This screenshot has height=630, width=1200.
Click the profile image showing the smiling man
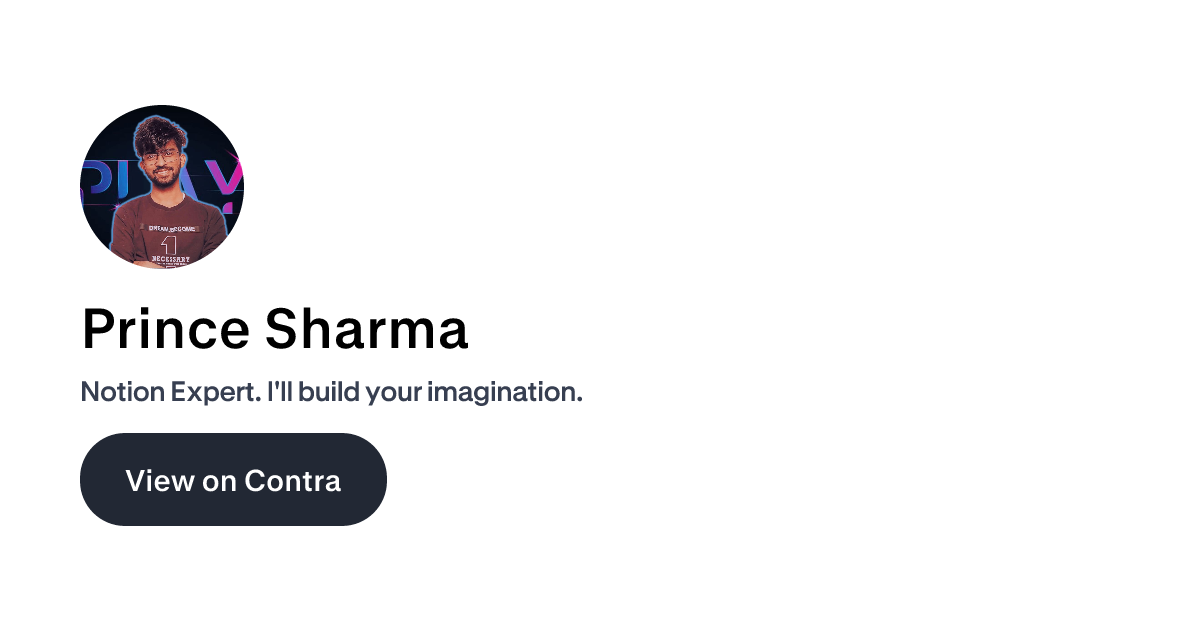pyautogui.click(x=162, y=185)
